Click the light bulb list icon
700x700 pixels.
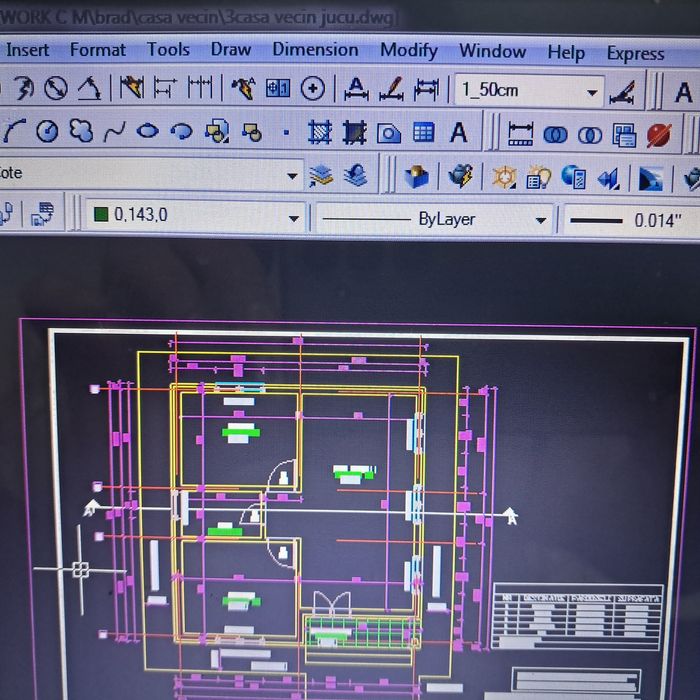tap(539, 178)
